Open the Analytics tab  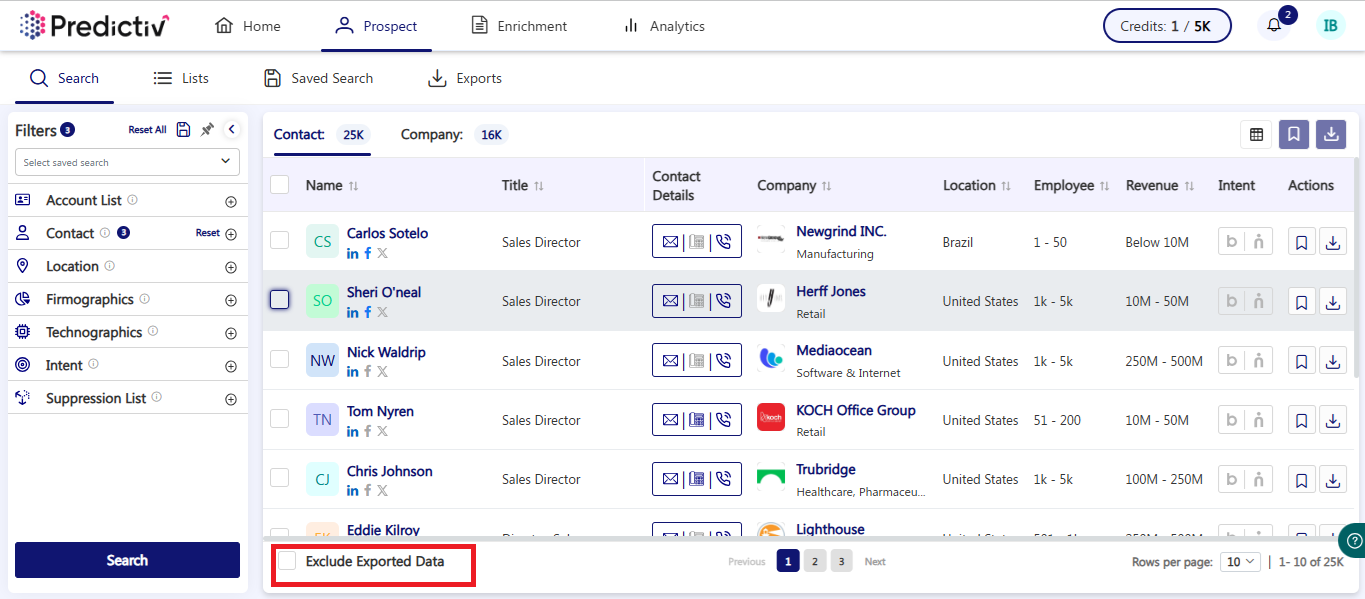coord(663,26)
